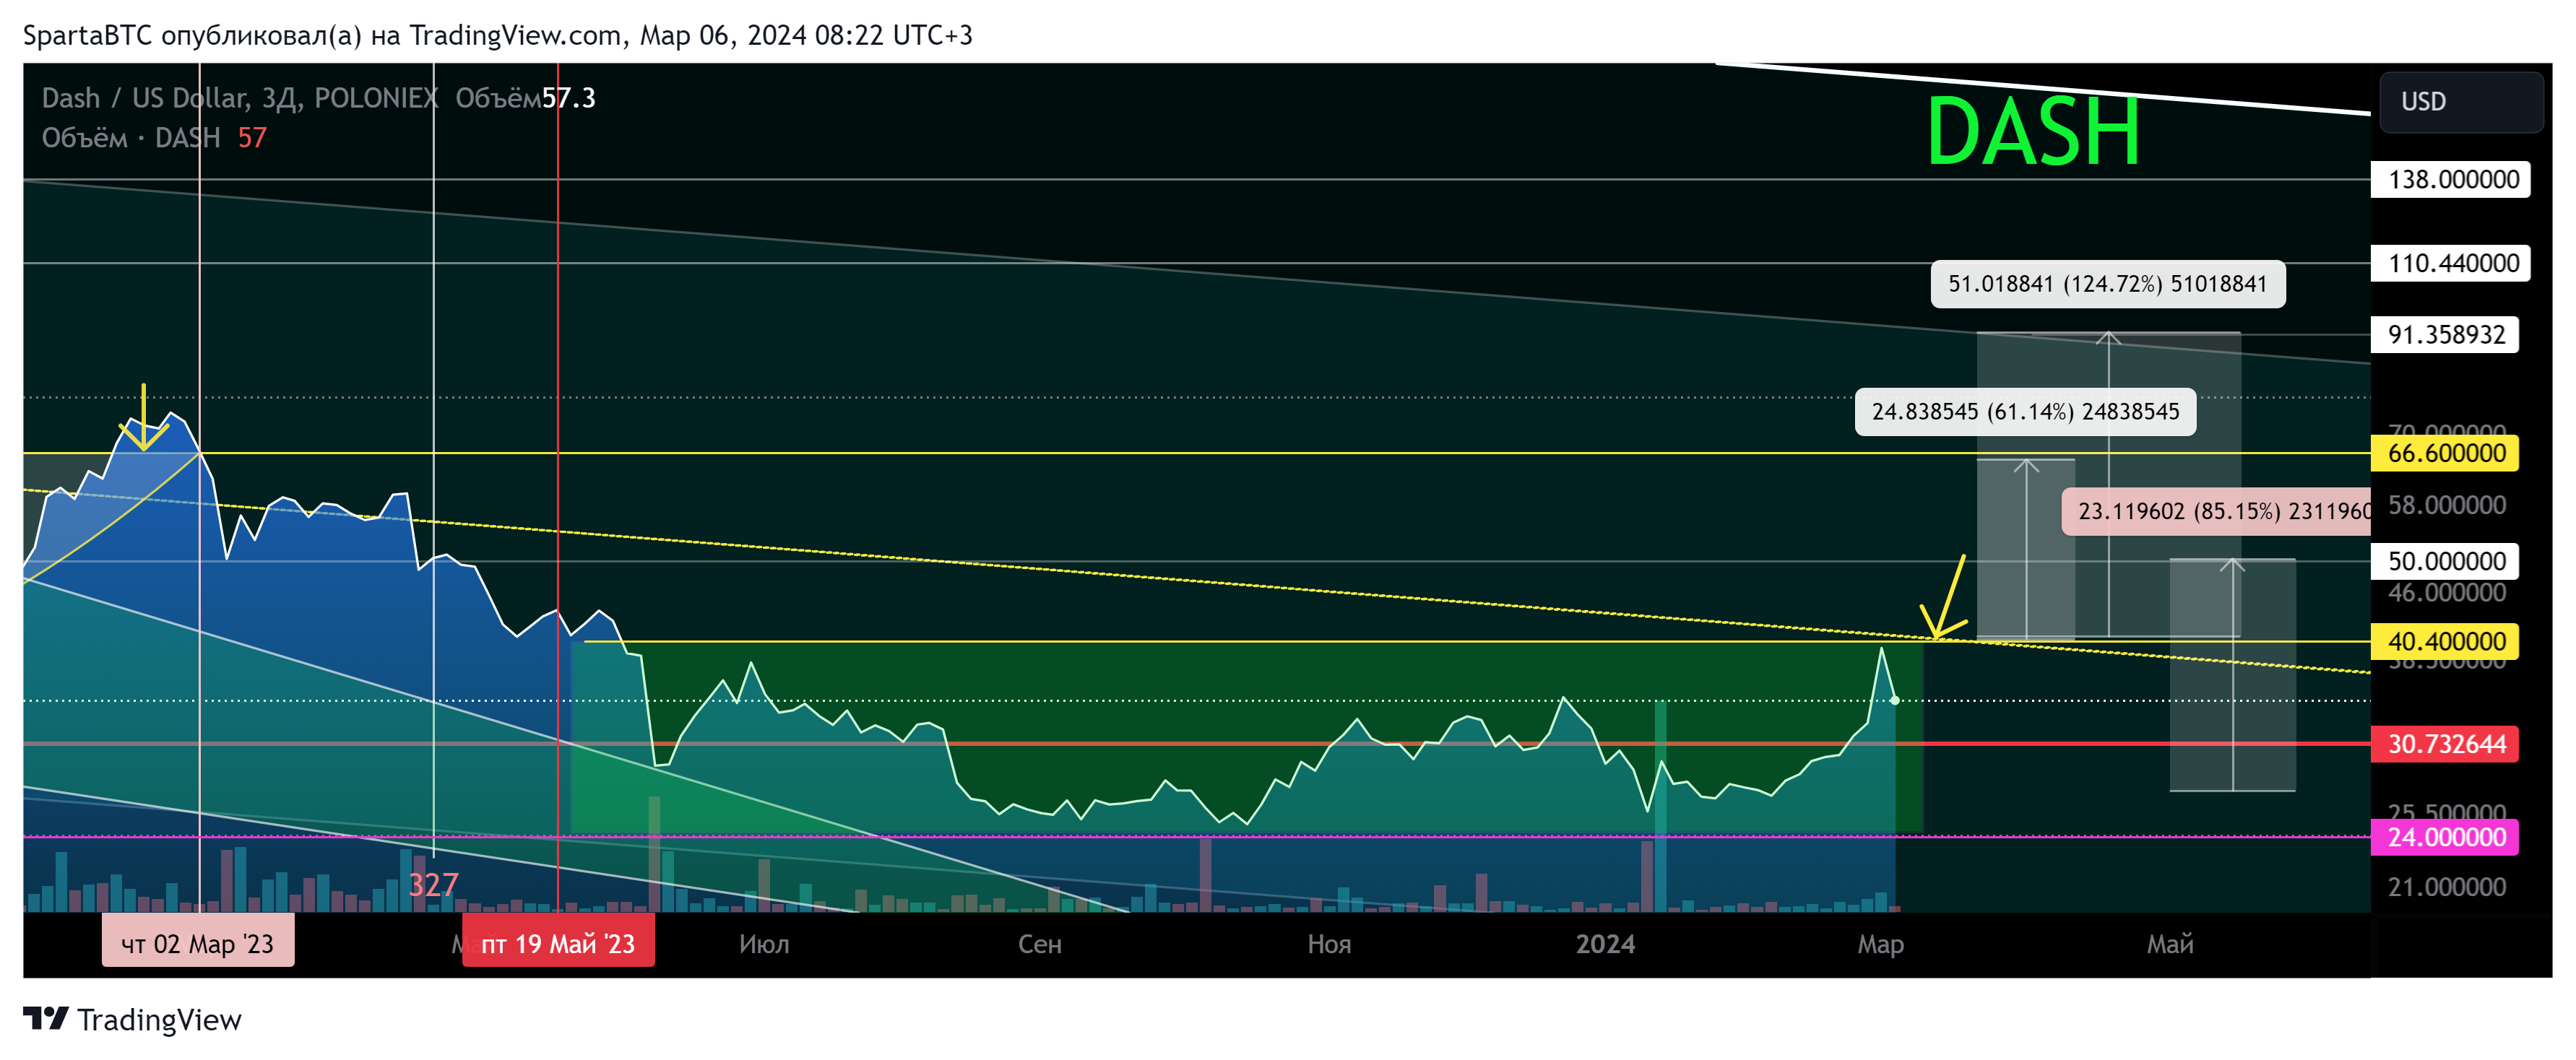Click the 'Июл' time axis label

764,944
